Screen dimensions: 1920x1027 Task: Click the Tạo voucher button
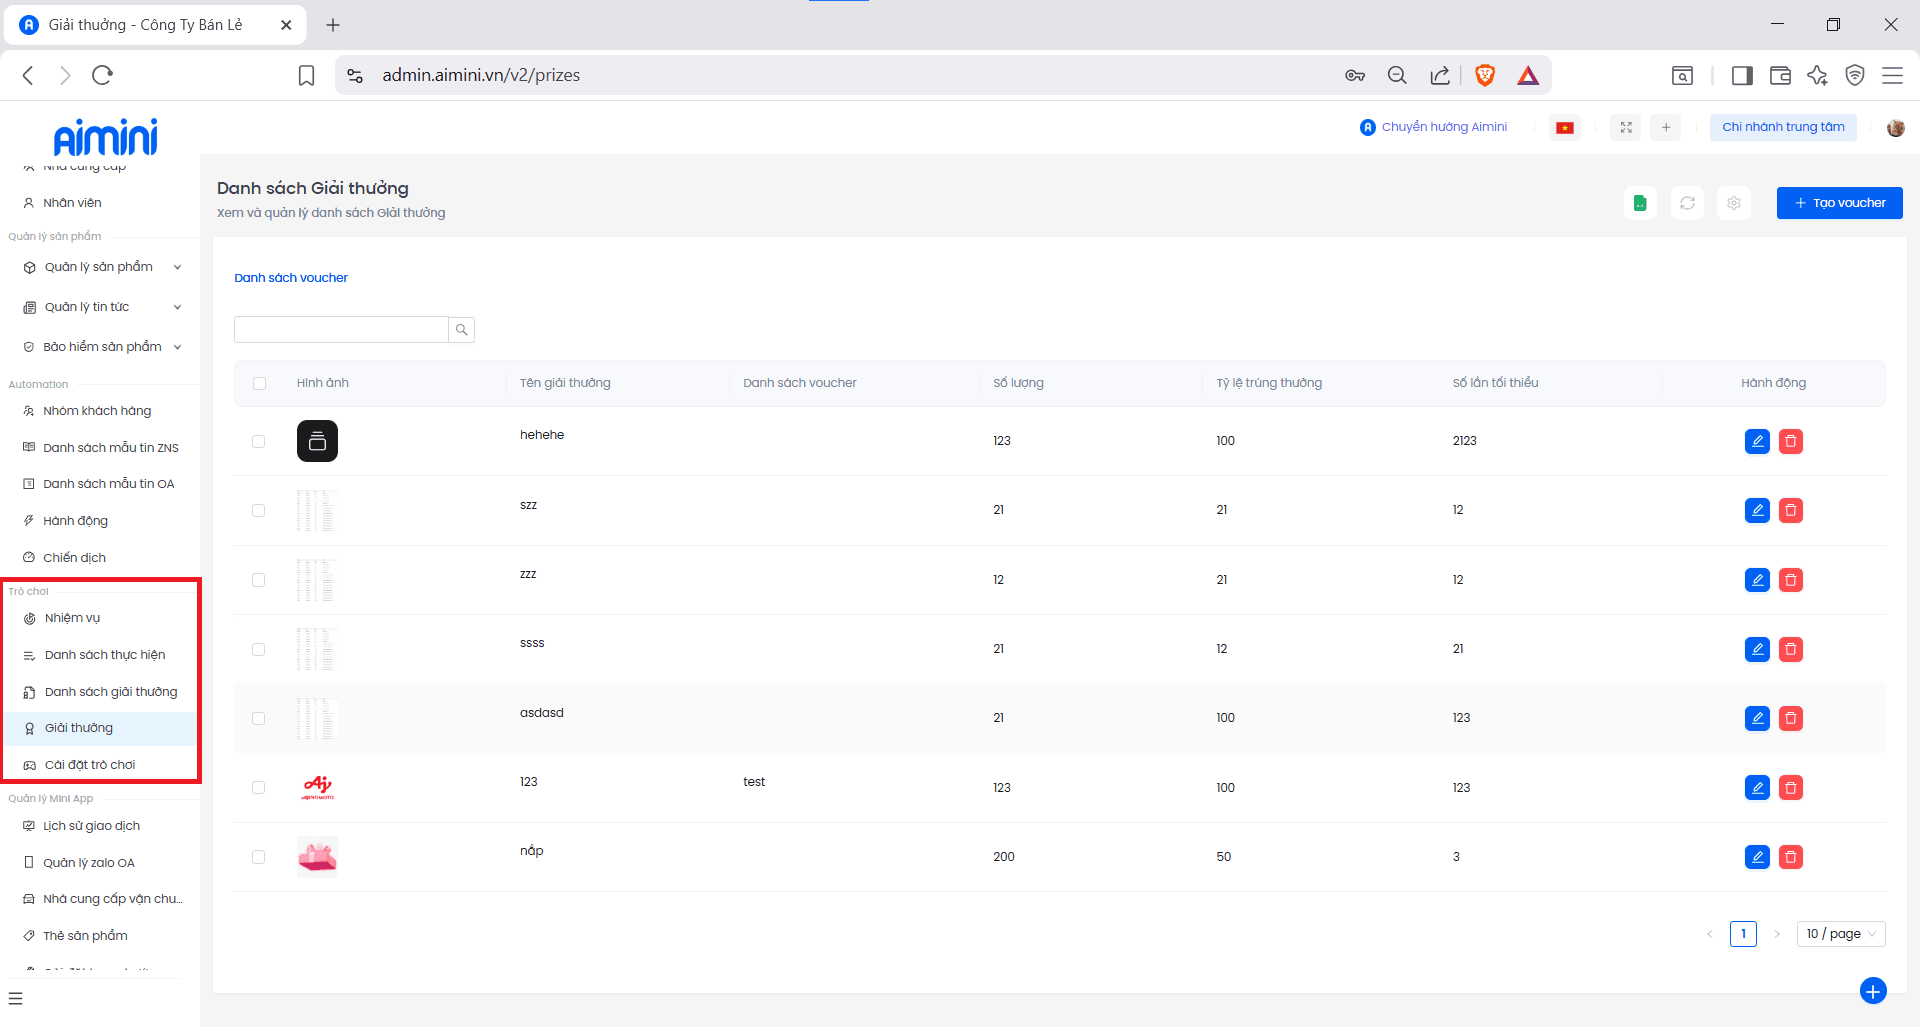tap(1839, 203)
